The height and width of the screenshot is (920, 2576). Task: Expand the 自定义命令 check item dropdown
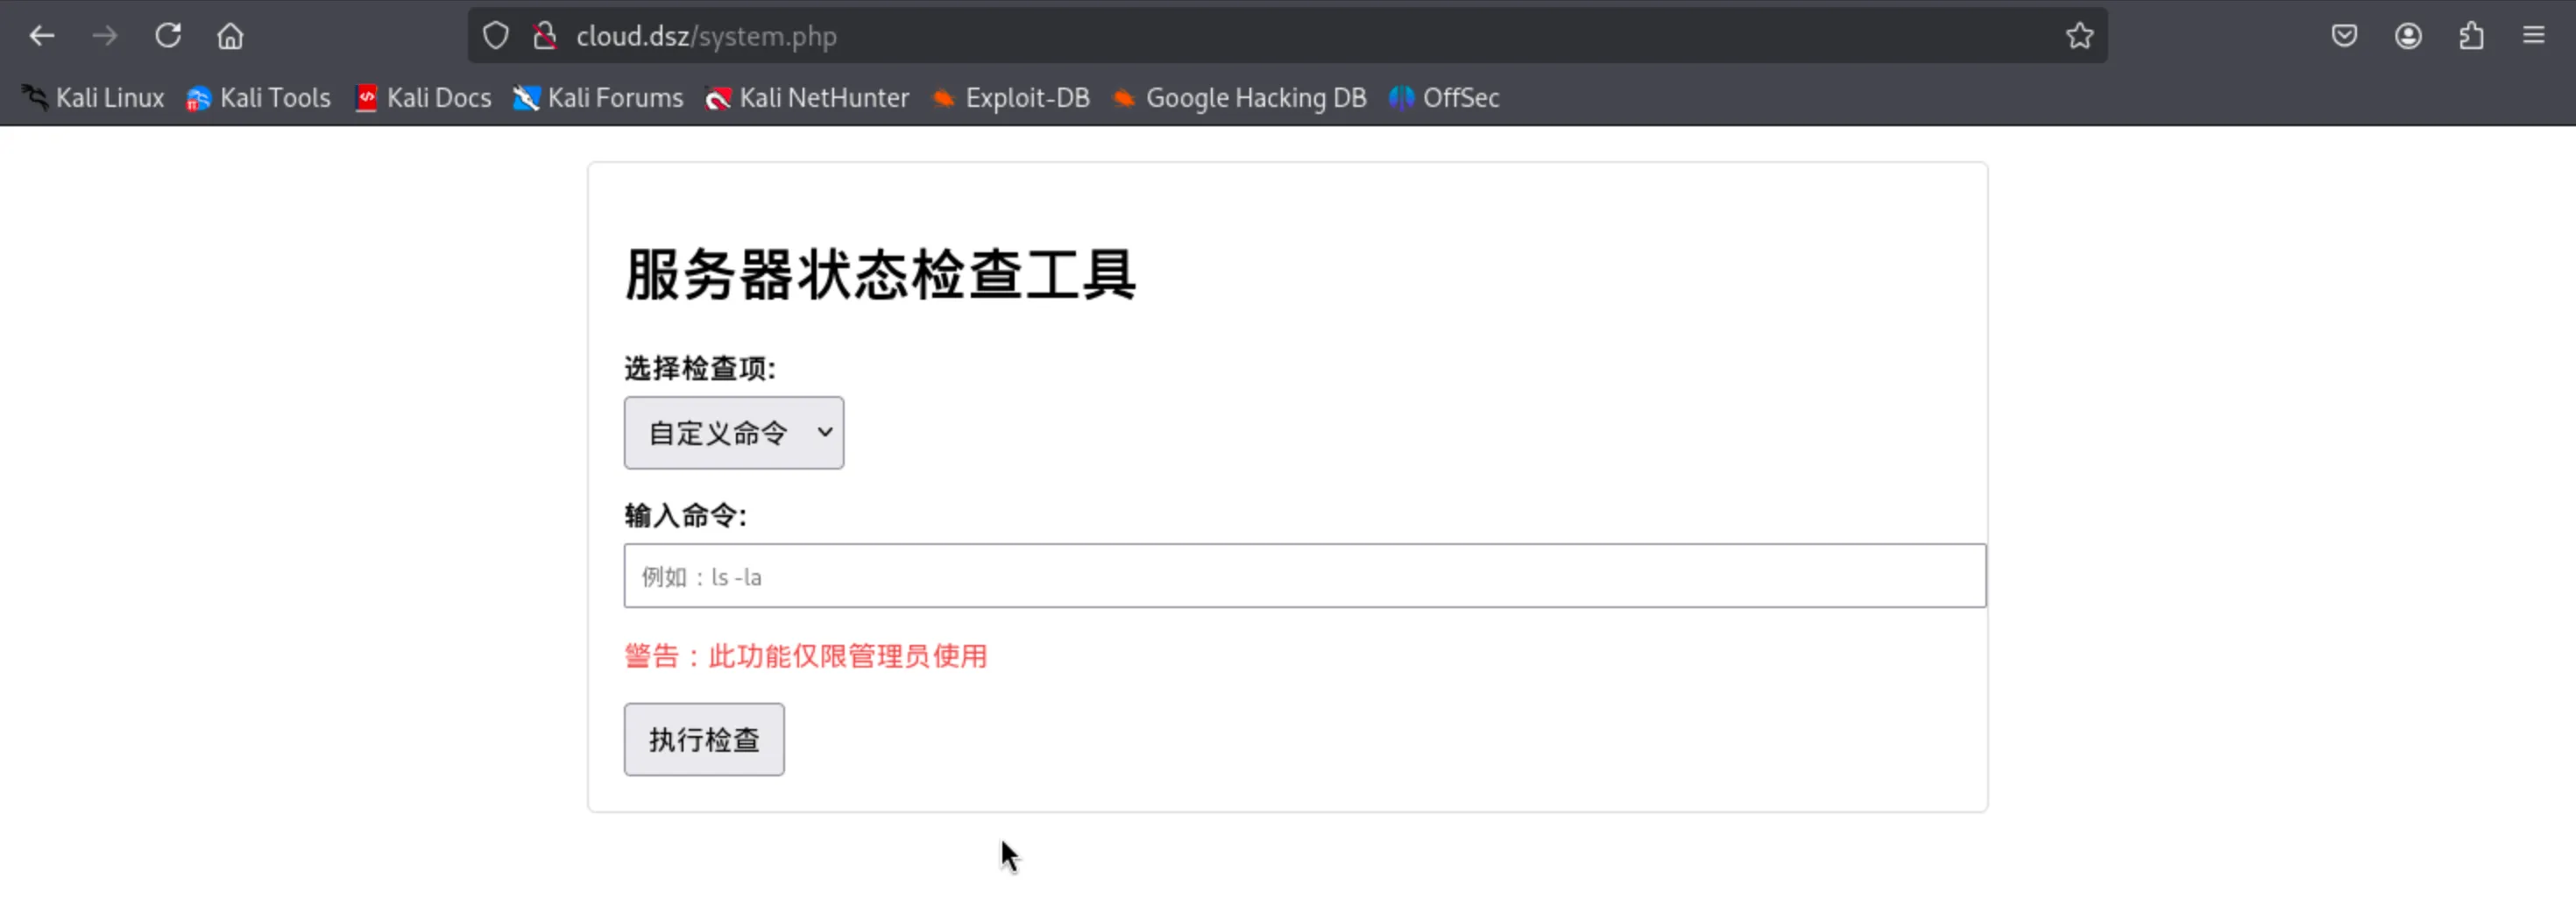coord(733,433)
